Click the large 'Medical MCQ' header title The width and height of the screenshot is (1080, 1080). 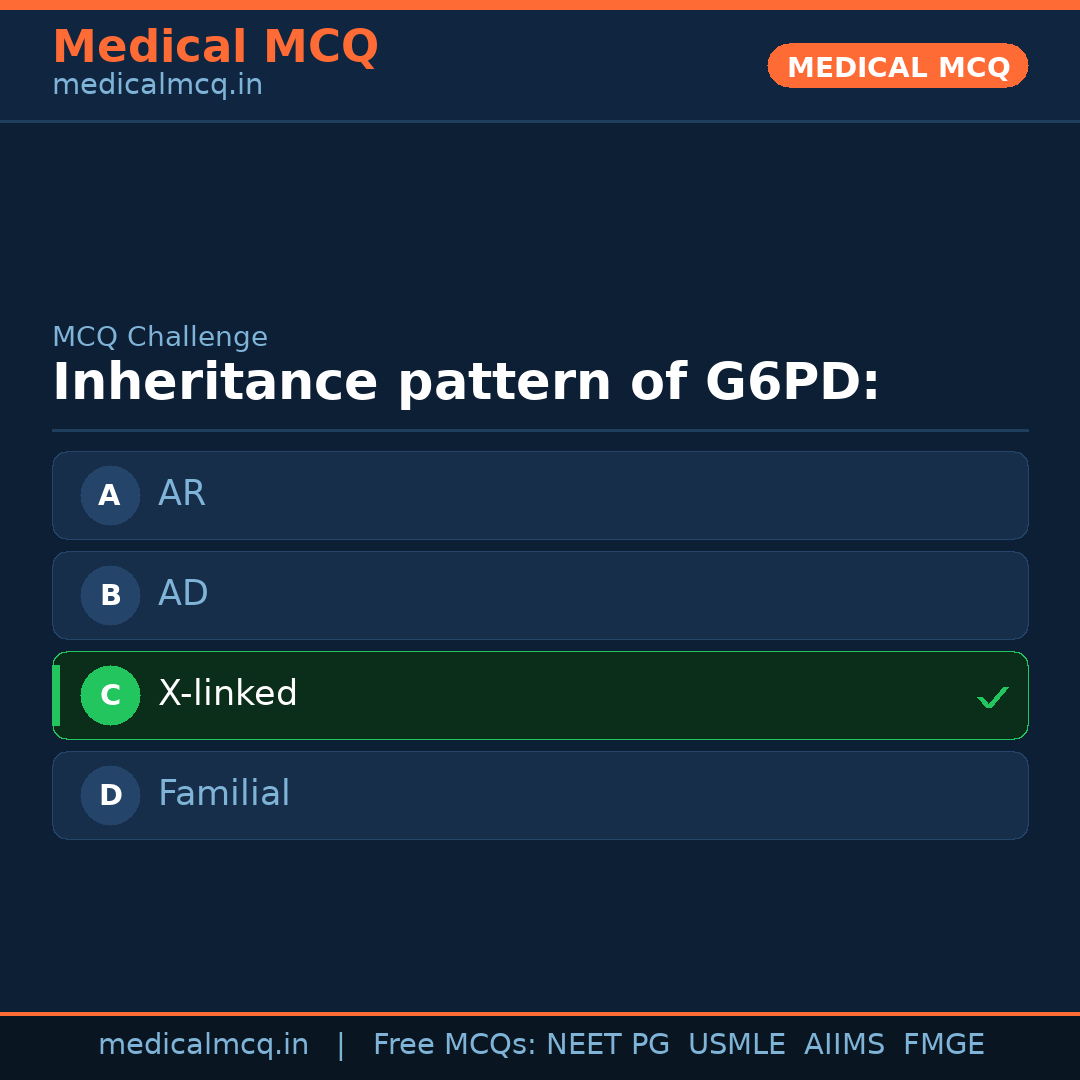click(215, 47)
